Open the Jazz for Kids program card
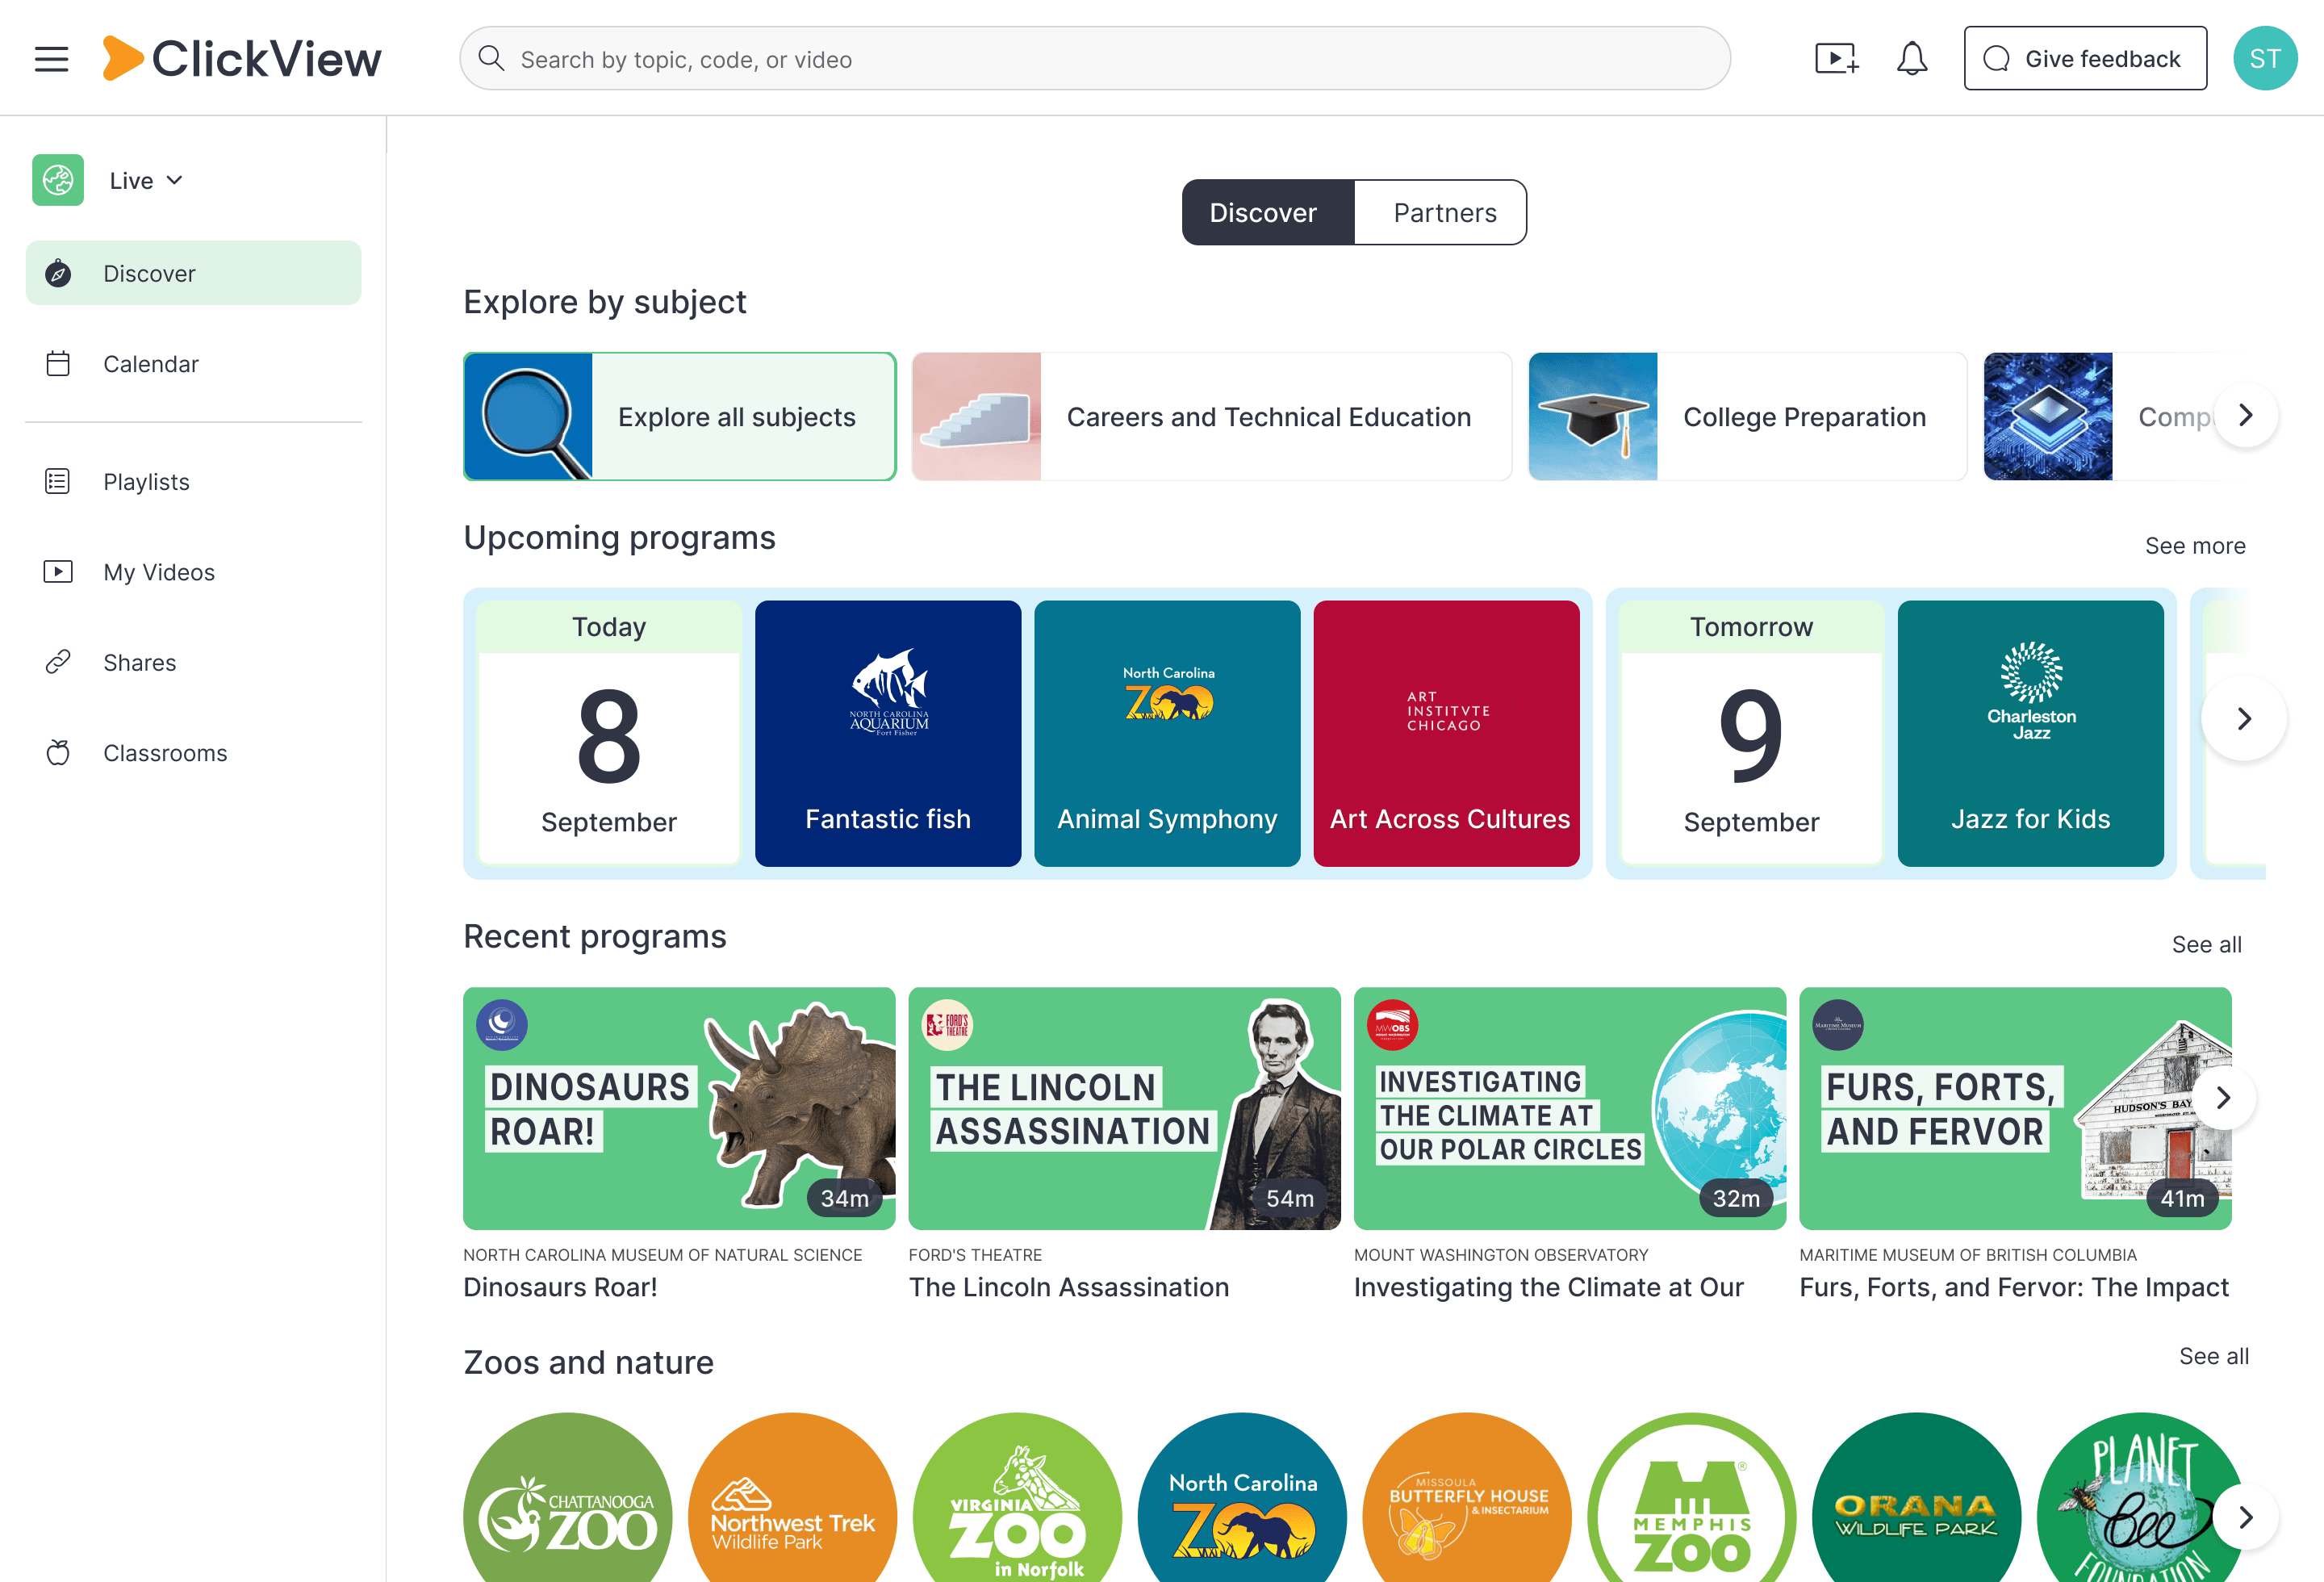2324x1582 pixels. click(2031, 733)
